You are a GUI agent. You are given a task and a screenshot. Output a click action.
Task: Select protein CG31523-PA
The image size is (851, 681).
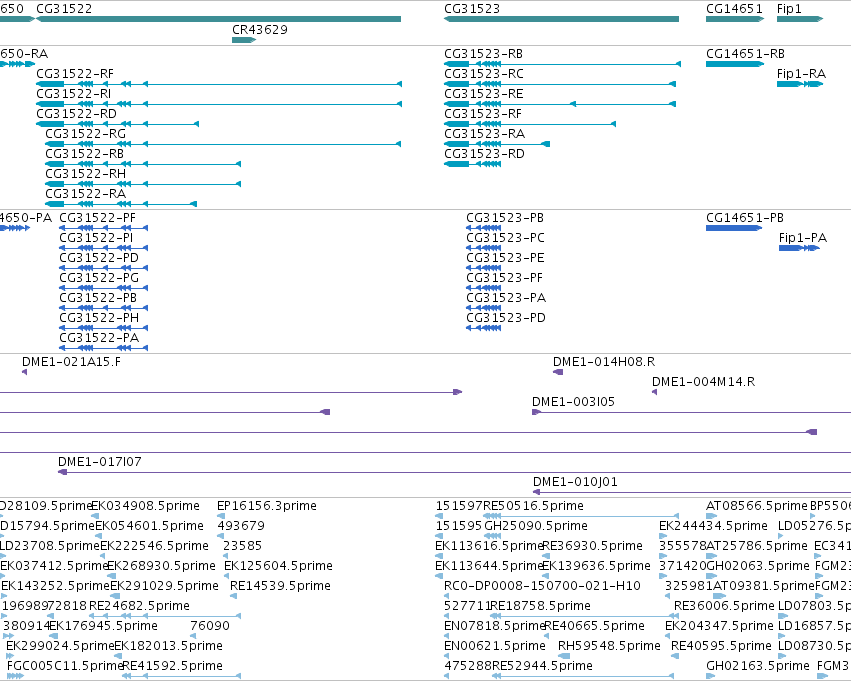pos(483,308)
